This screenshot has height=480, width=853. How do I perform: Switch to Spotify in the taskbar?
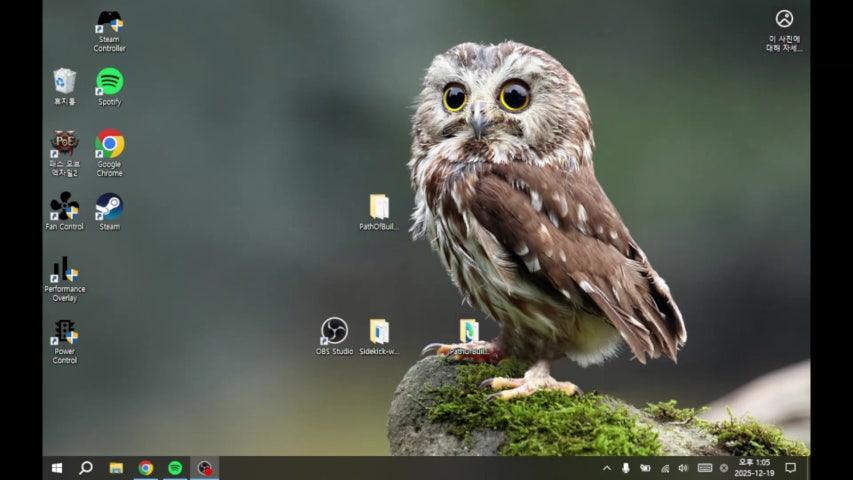pyautogui.click(x=175, y=468)
